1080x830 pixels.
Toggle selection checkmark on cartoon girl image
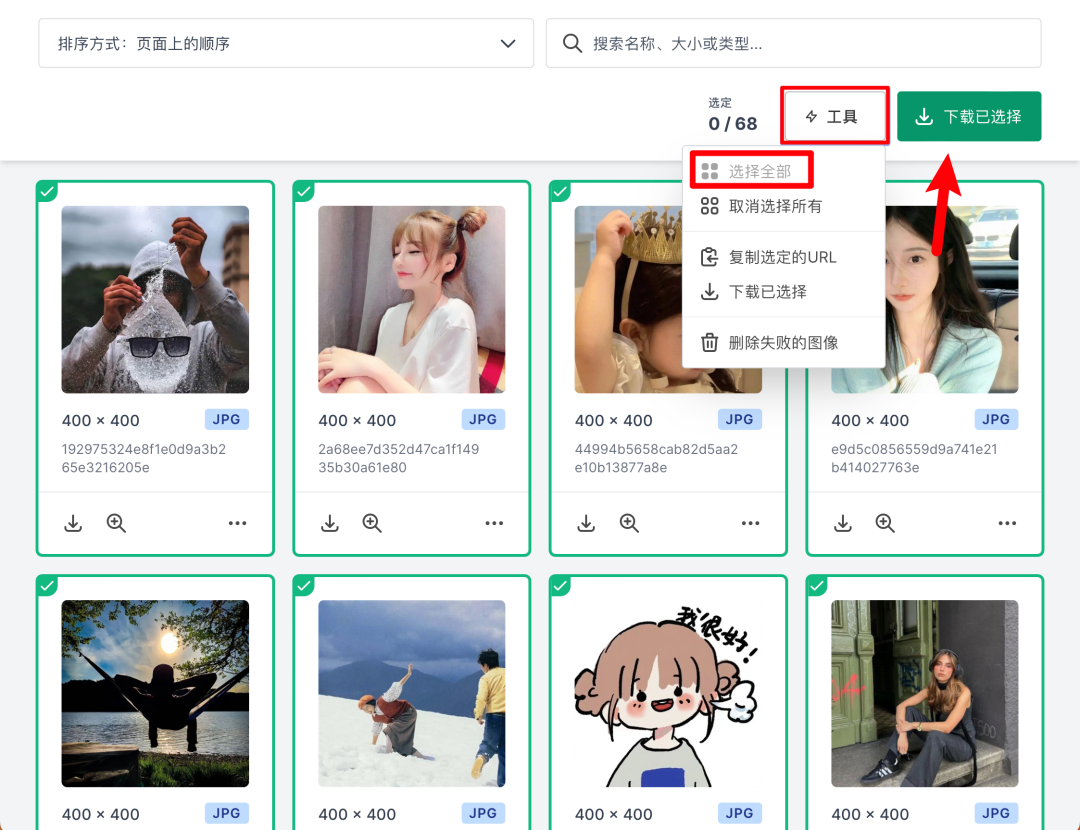pos(560,585)
